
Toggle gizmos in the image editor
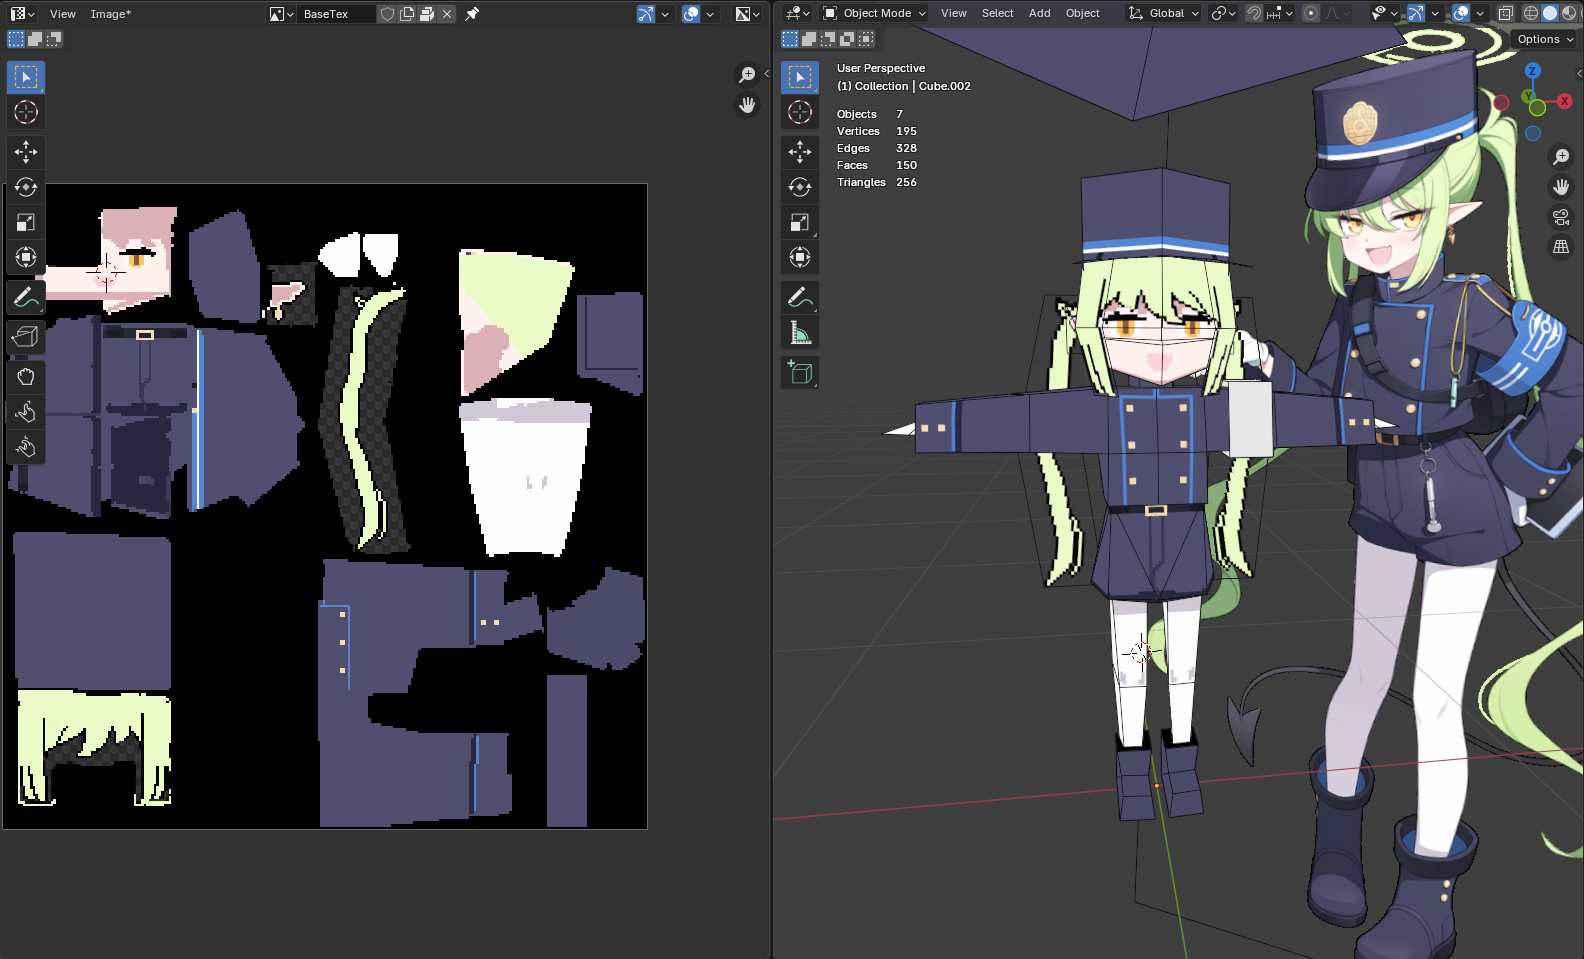pos(646,14)
